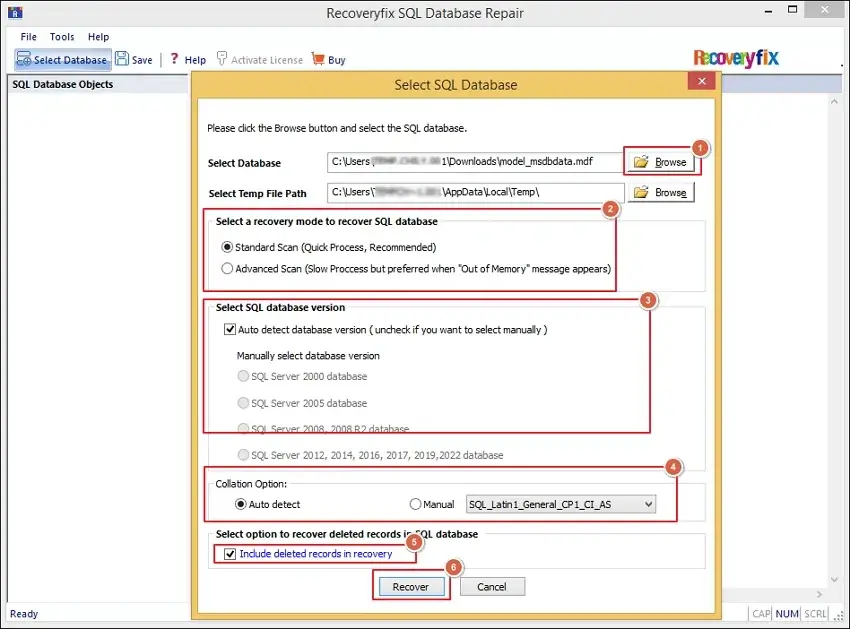Click the Ready status text
Viewport: 850px width, 629px height.
(24, 614)
